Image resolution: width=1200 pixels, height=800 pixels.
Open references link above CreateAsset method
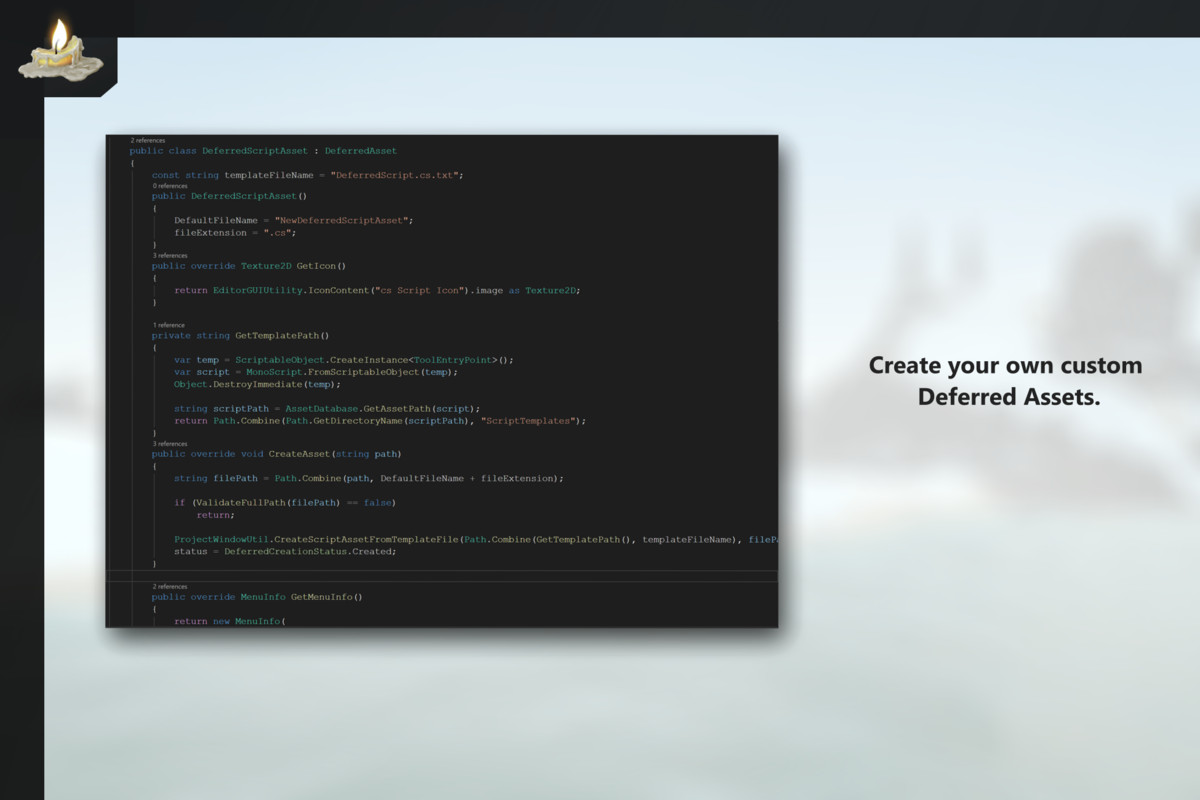coord(170,443)
